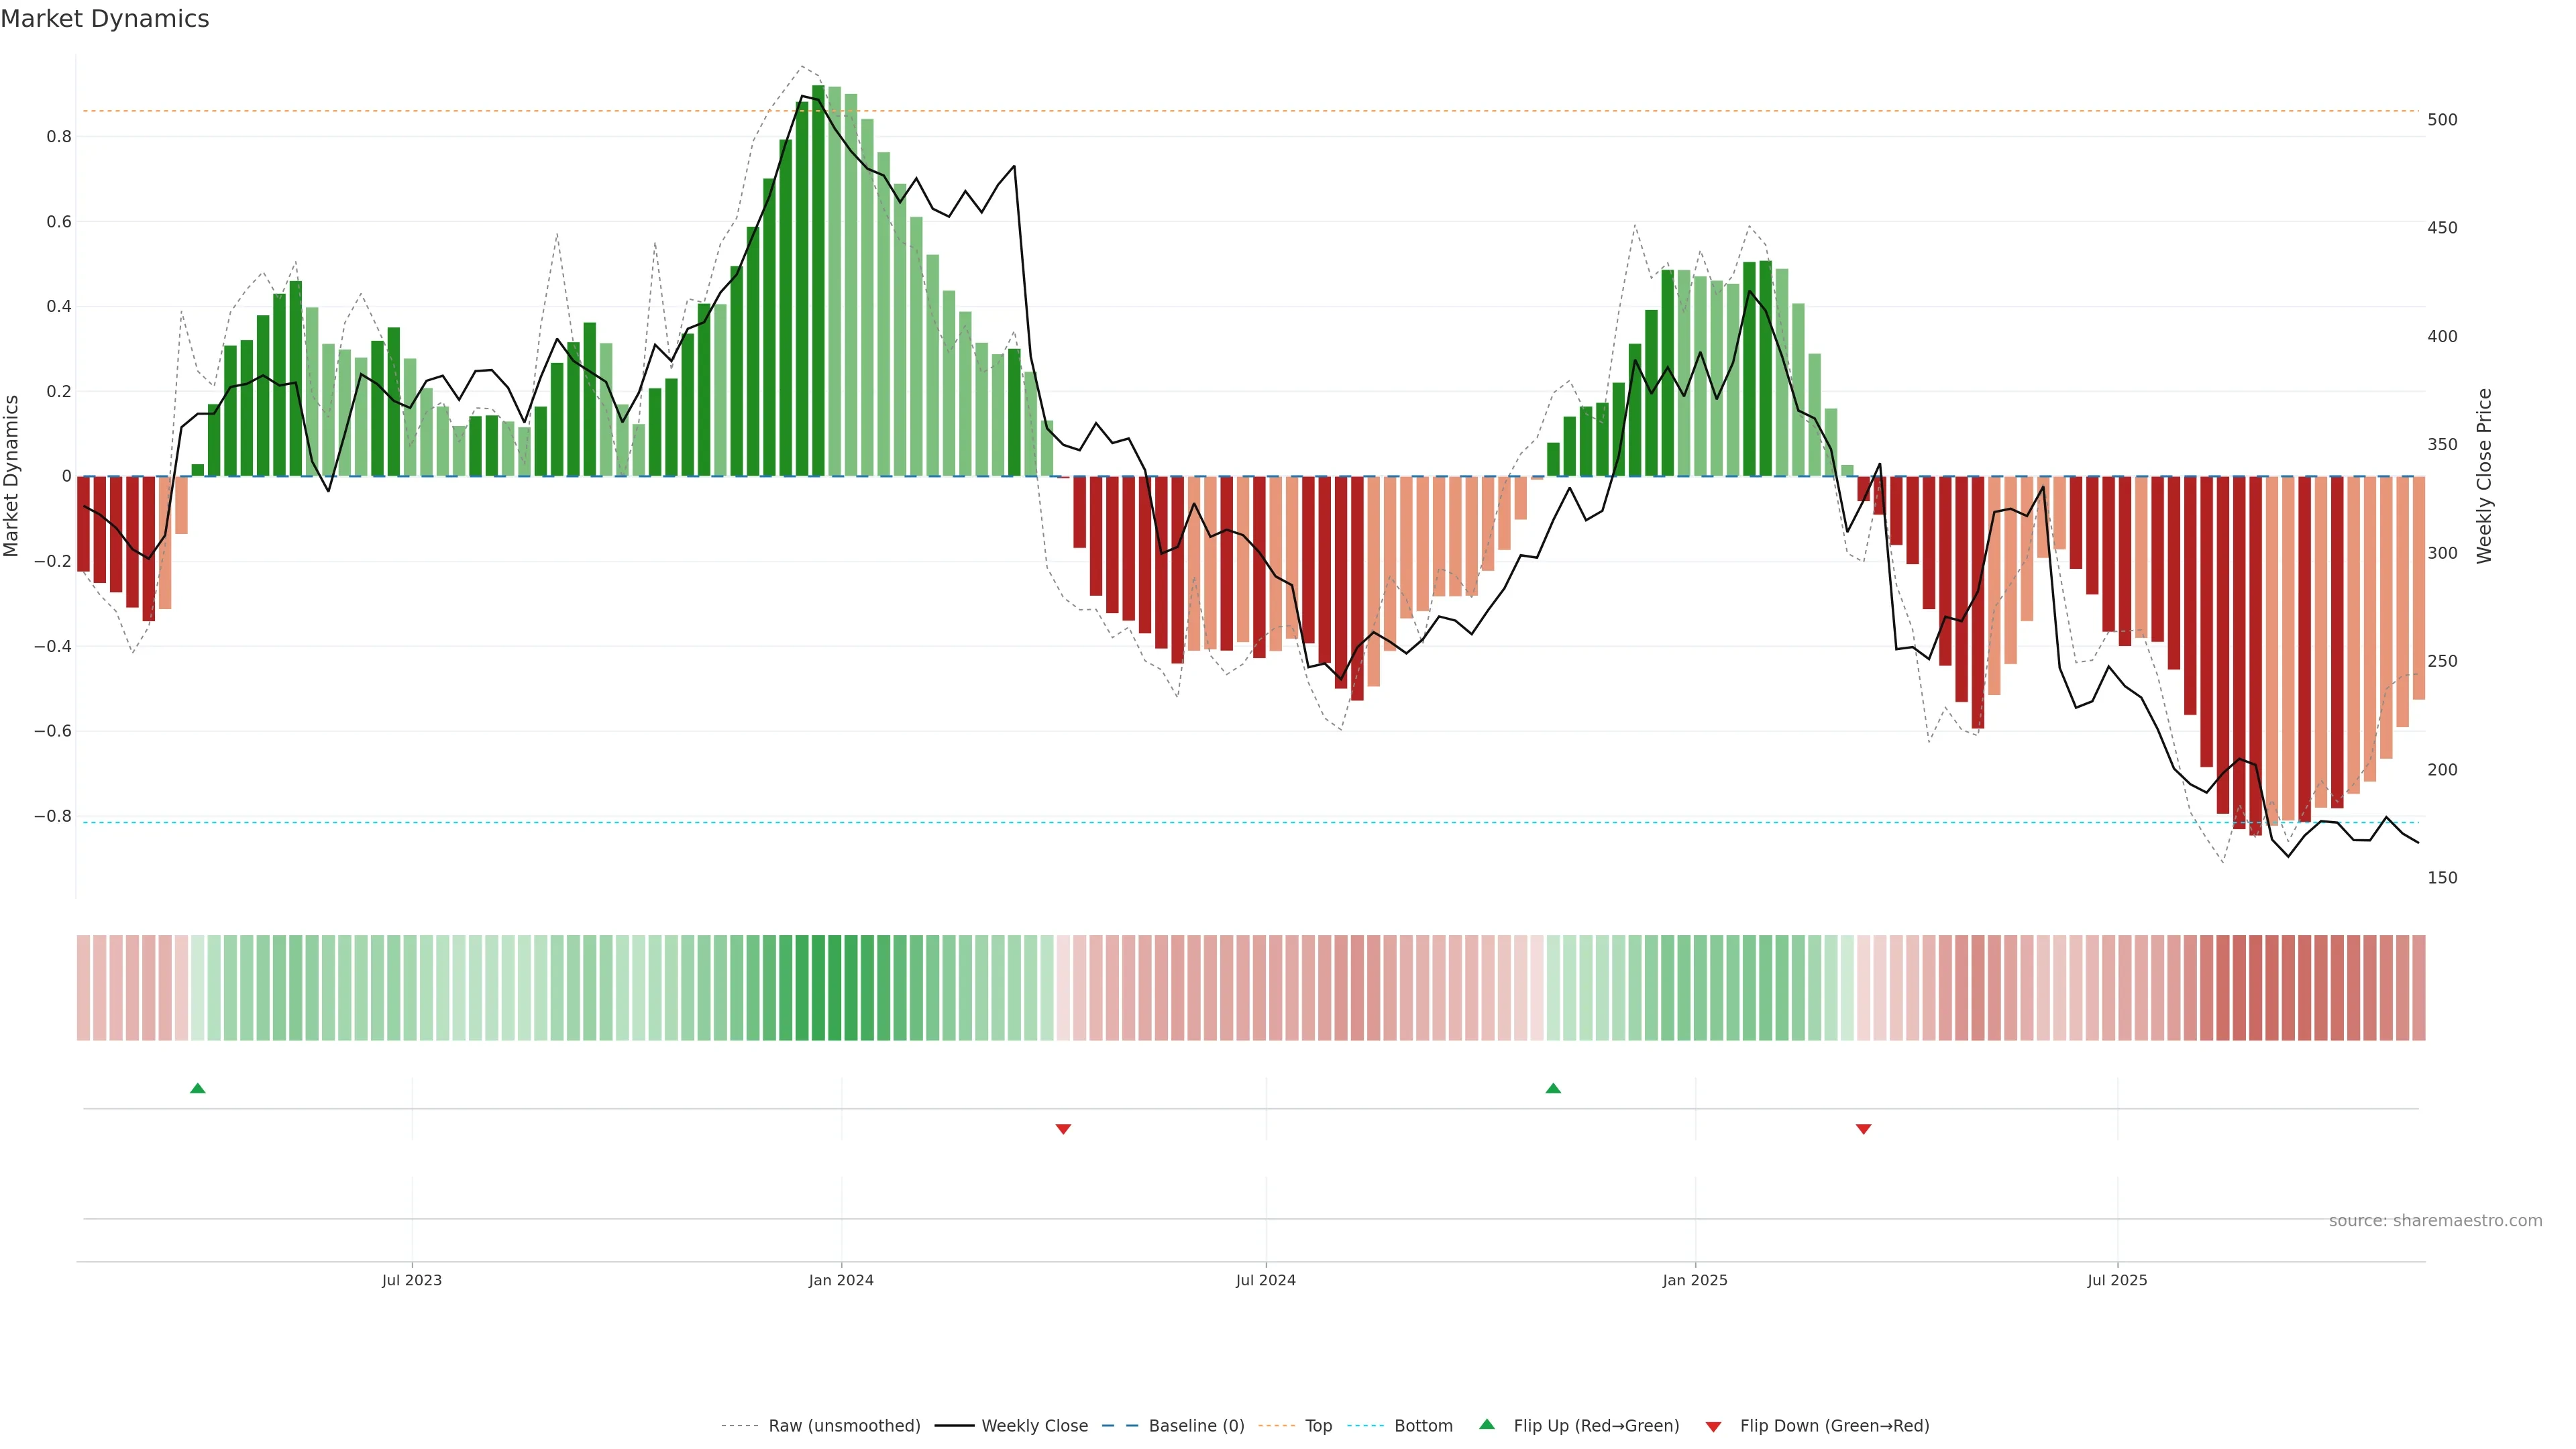The height and width of the screenshot is (1449, 2576).
Task: Click the Jan 2024 axis label
Action: (x=841, y=1280)
